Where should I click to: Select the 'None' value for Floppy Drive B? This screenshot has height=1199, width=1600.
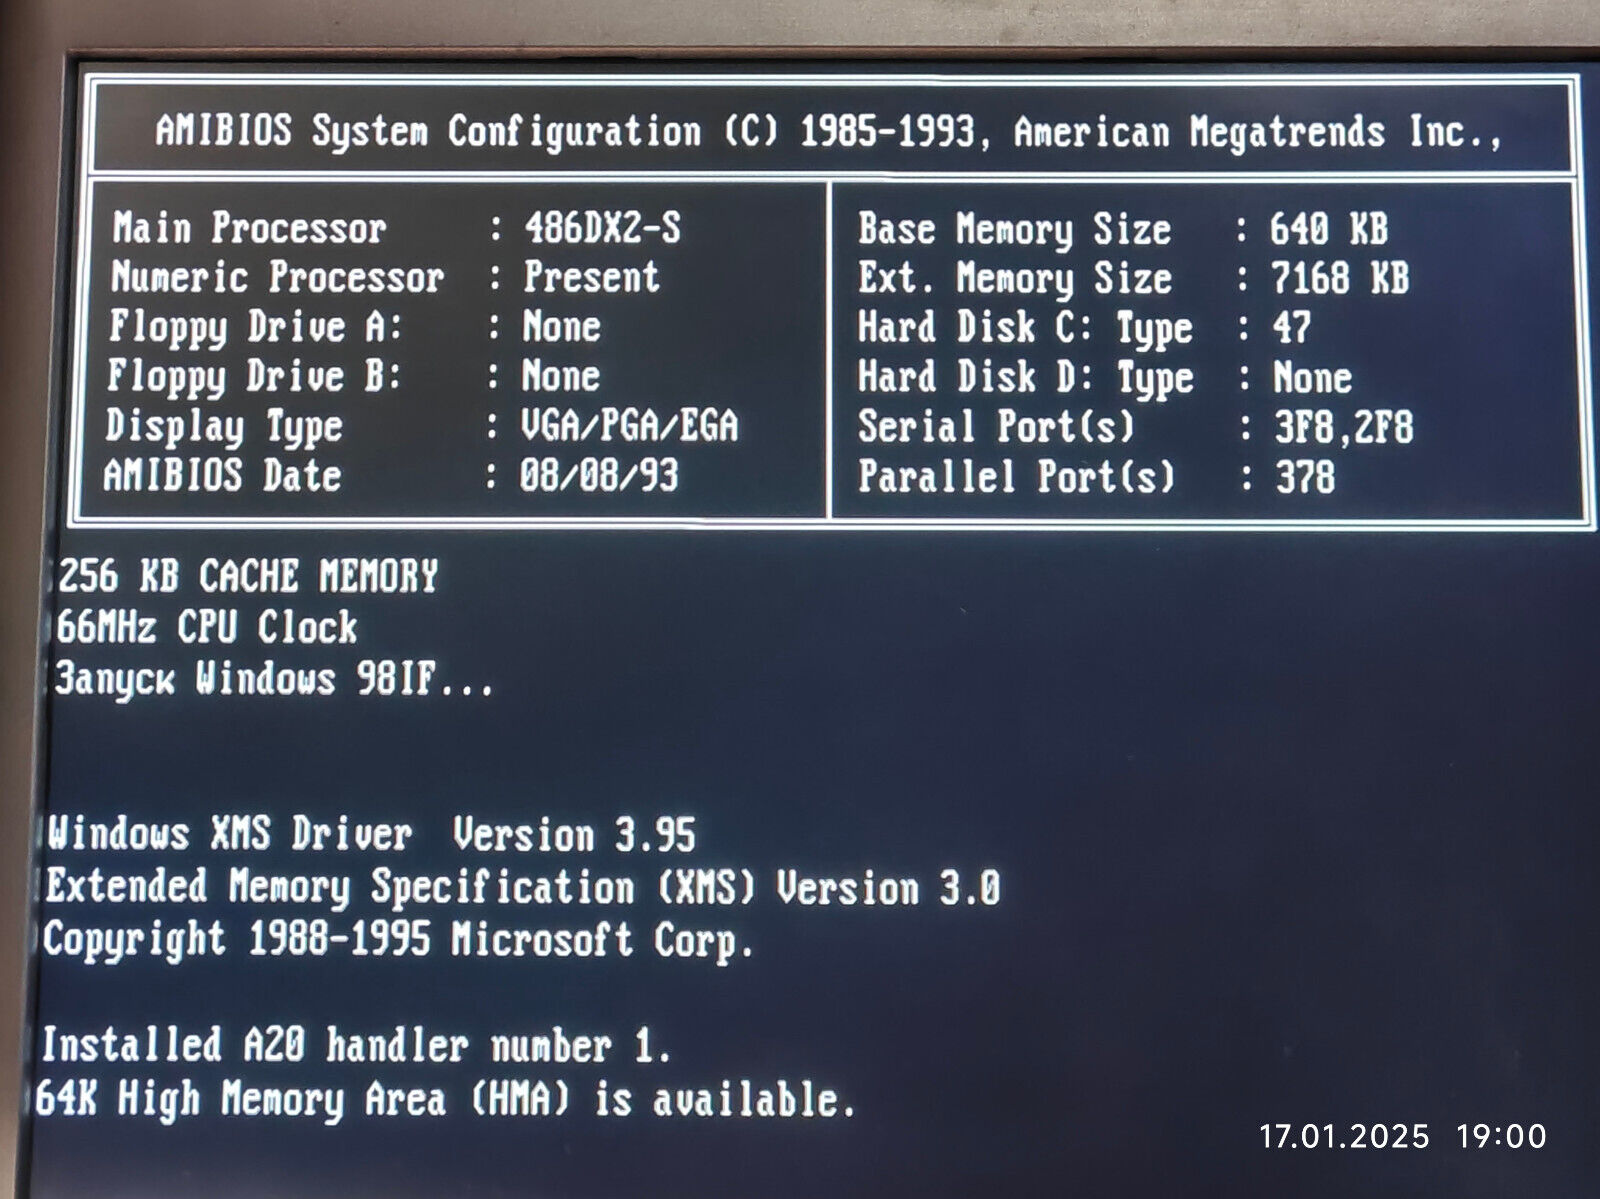[560, 376]
